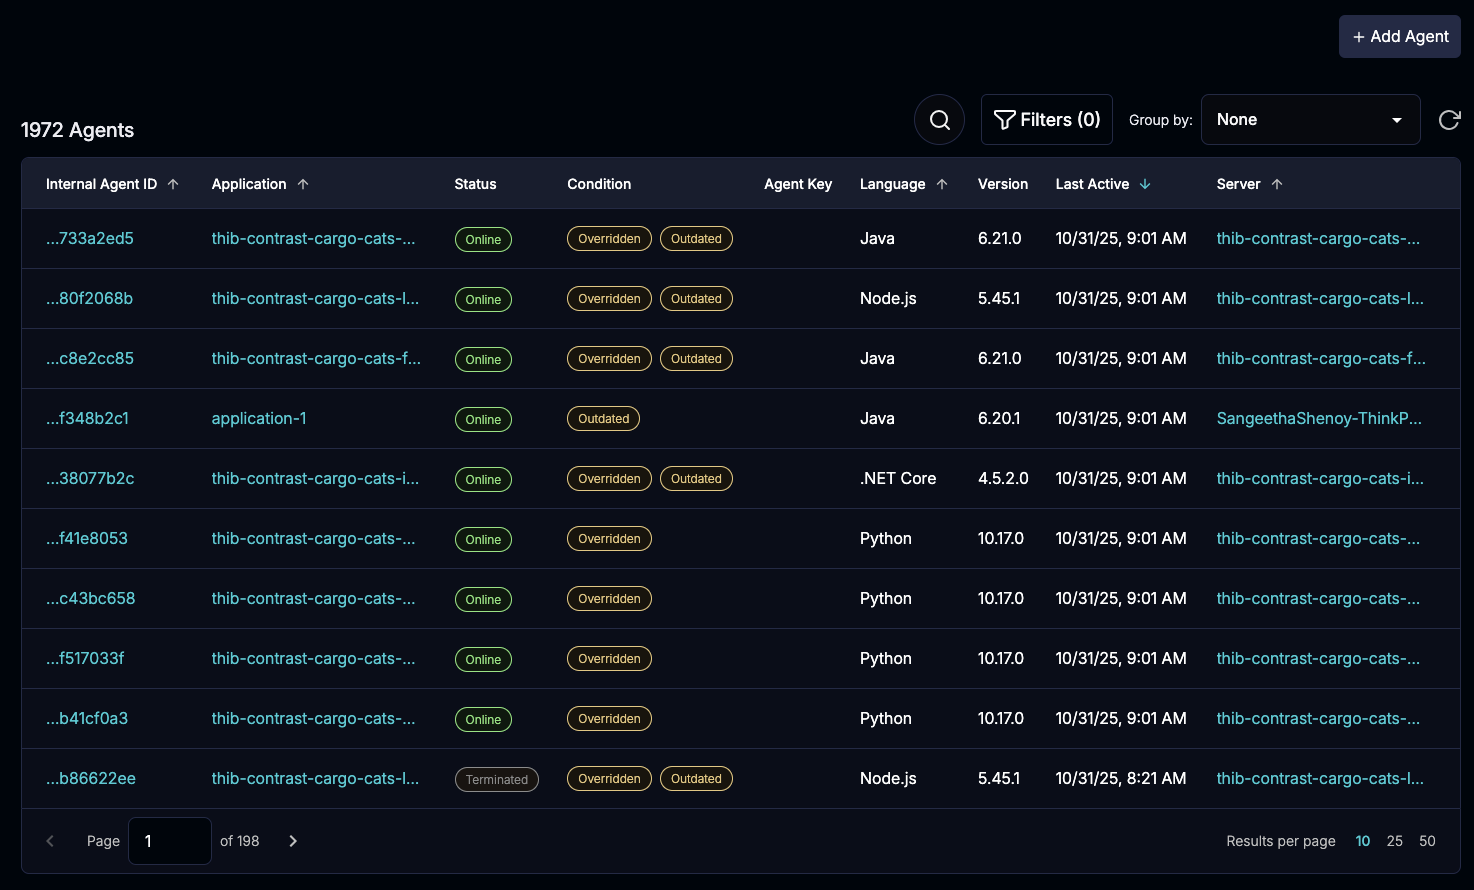Open the SangeethaShenoy-ThinkP server link

click(x=1318, y=418)
